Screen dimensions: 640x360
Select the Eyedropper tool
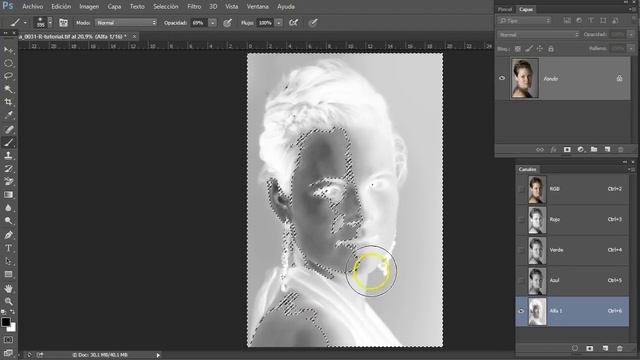(8, 115)
